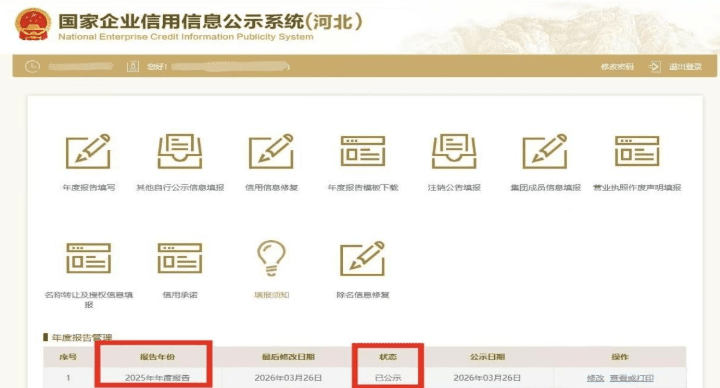Open the 年度报告模板下载 icon
Viewport: 720px width, 388px height.
pyautogui.click(x=363, y=151)
